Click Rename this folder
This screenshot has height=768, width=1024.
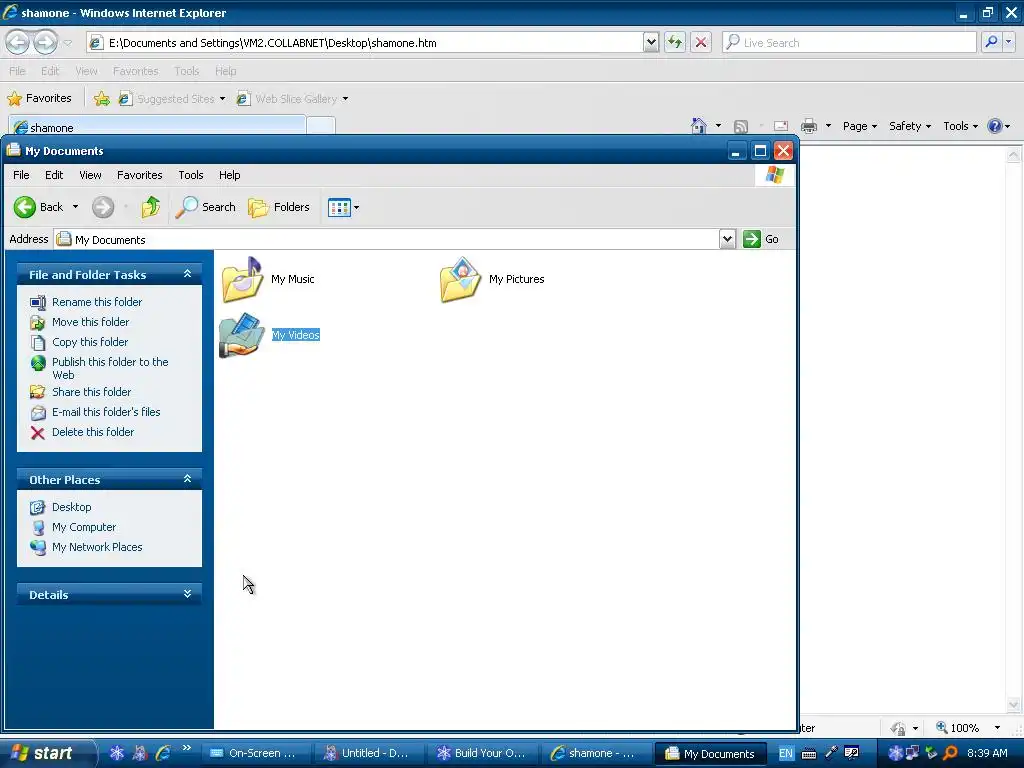pos(97,302)
